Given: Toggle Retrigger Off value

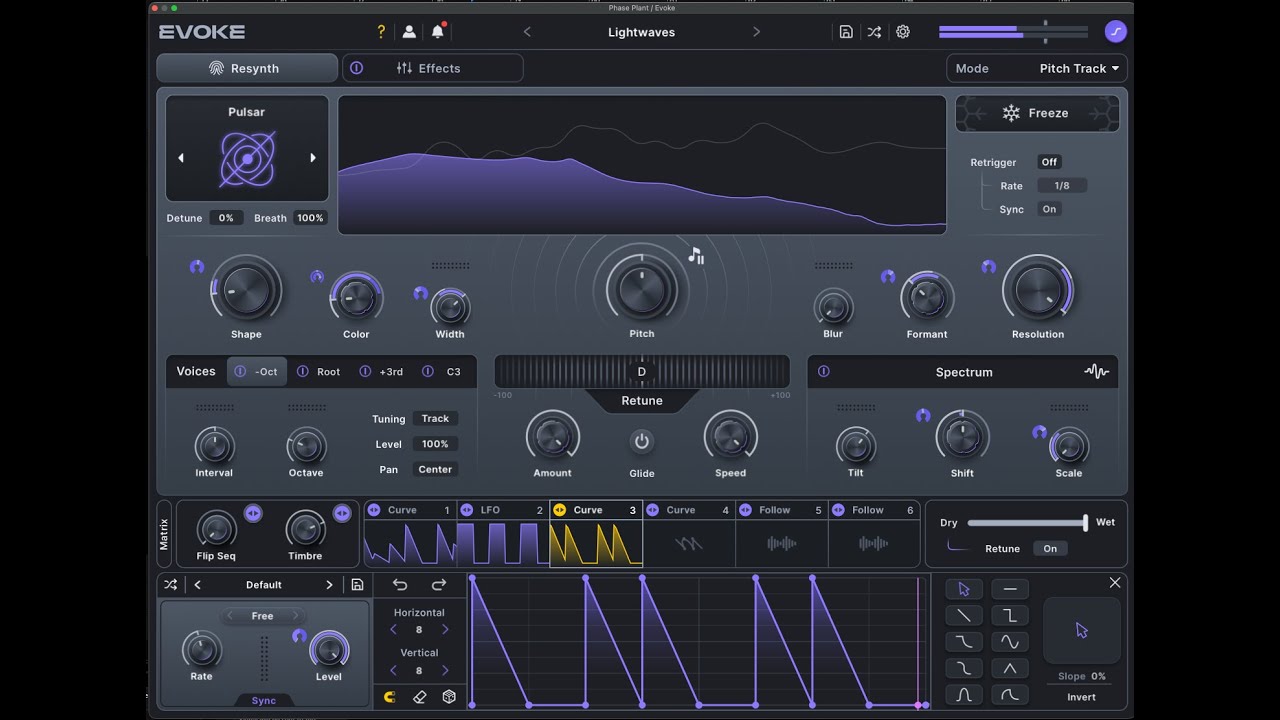Looking at the screenshot, I should click(x=1049, y=162).
